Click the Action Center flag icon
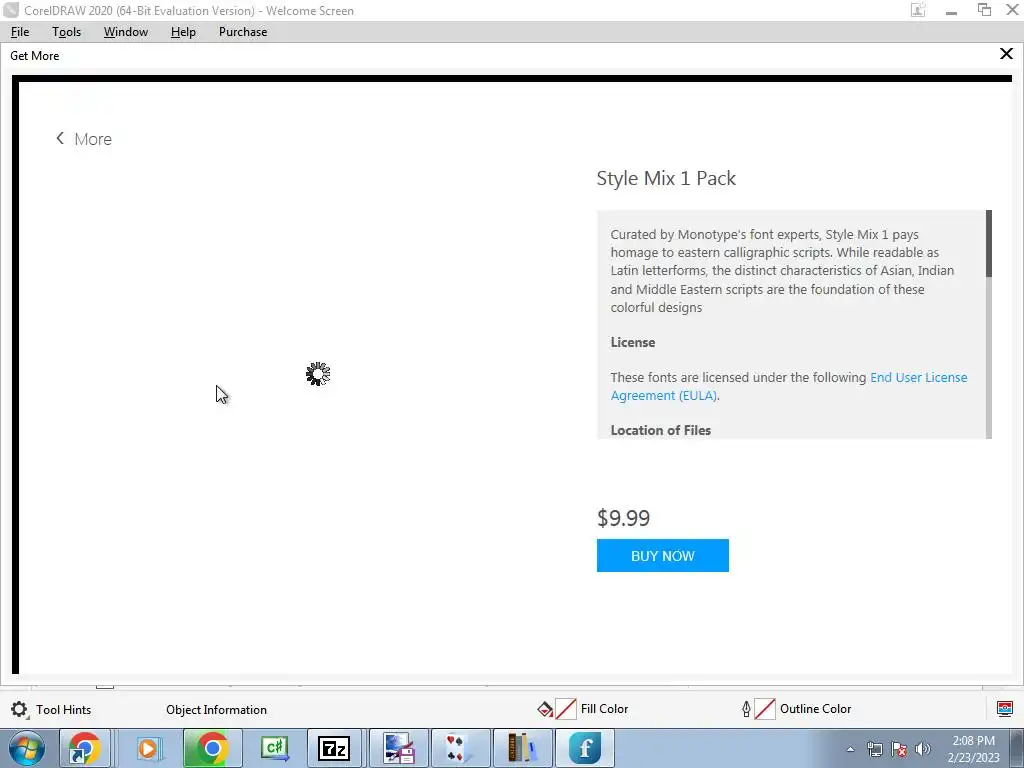The image size is (1024, 768). (x=899, y=749)
